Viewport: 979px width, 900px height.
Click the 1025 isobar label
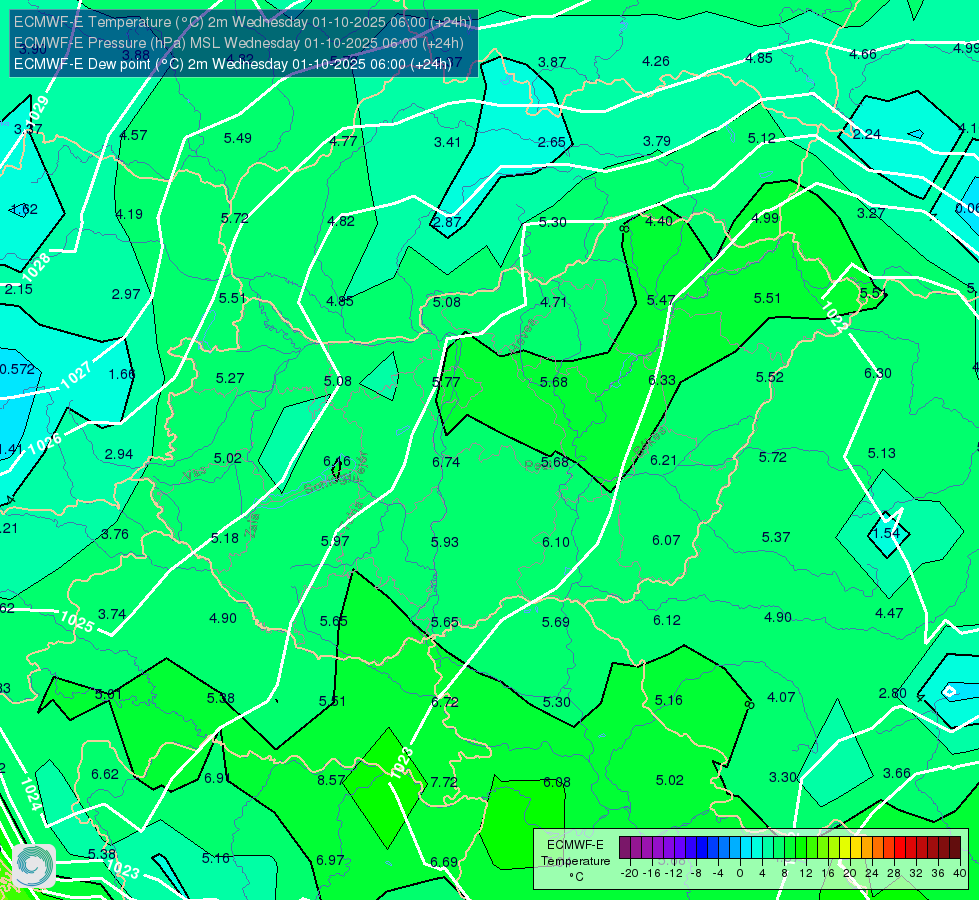(x=77, y=622)
